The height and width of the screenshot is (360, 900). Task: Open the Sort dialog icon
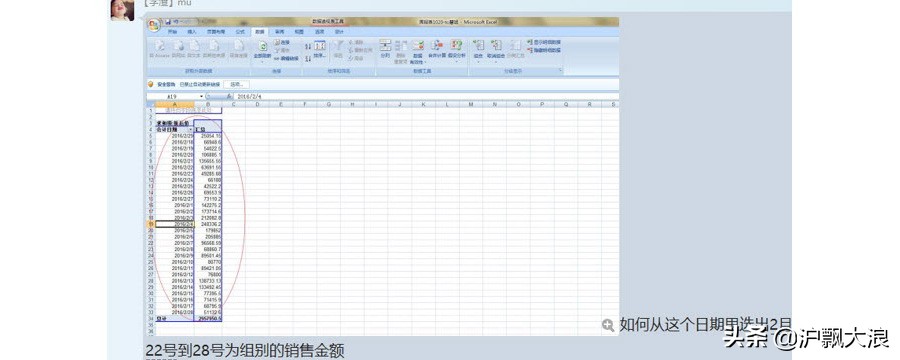click(320, 46)
